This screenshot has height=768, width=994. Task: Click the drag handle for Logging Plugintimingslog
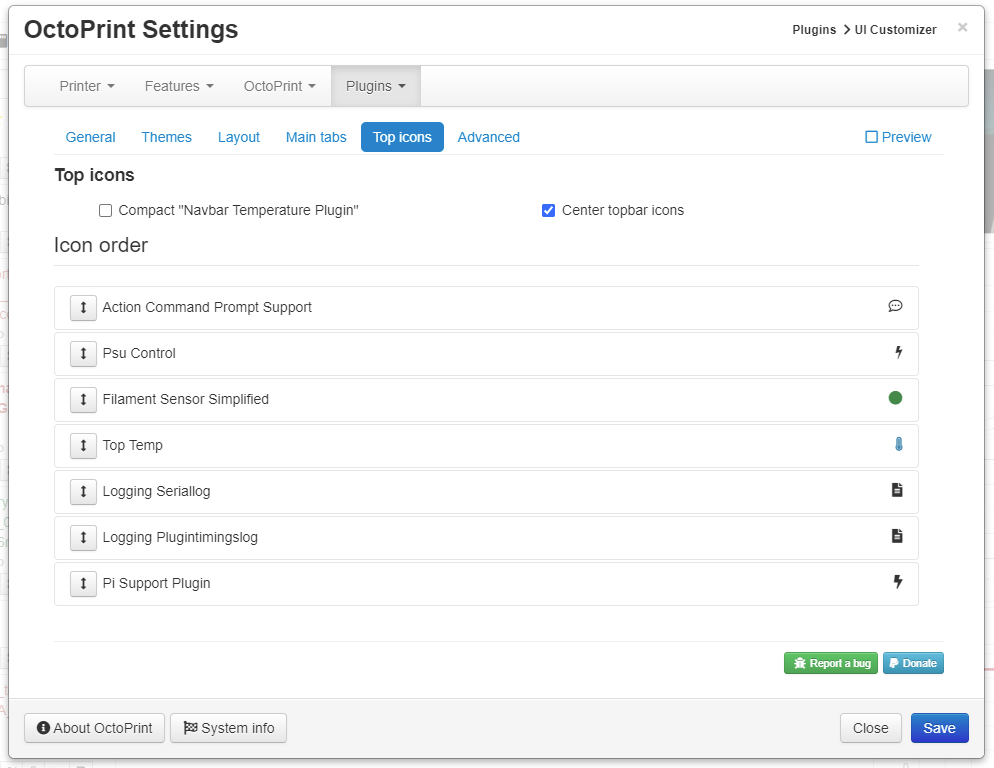83,538
